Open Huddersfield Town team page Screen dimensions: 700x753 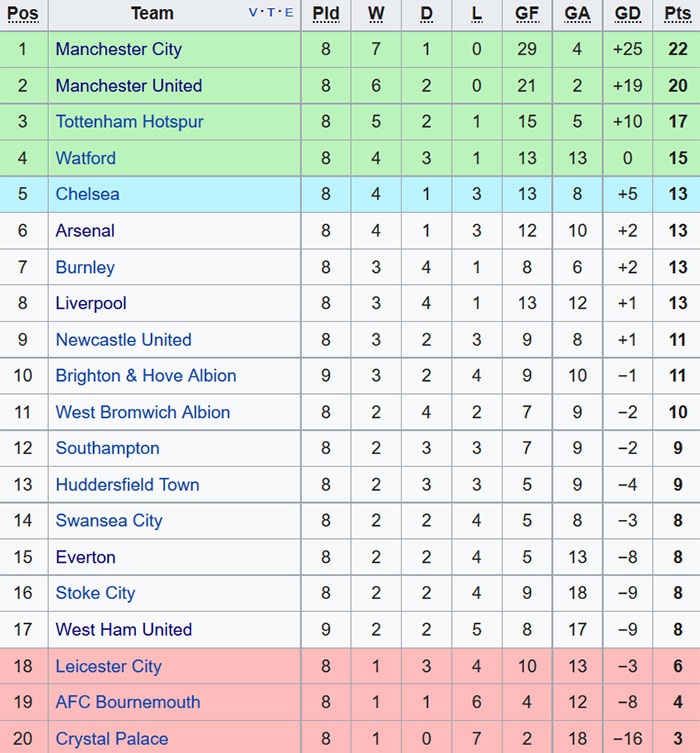127,485
